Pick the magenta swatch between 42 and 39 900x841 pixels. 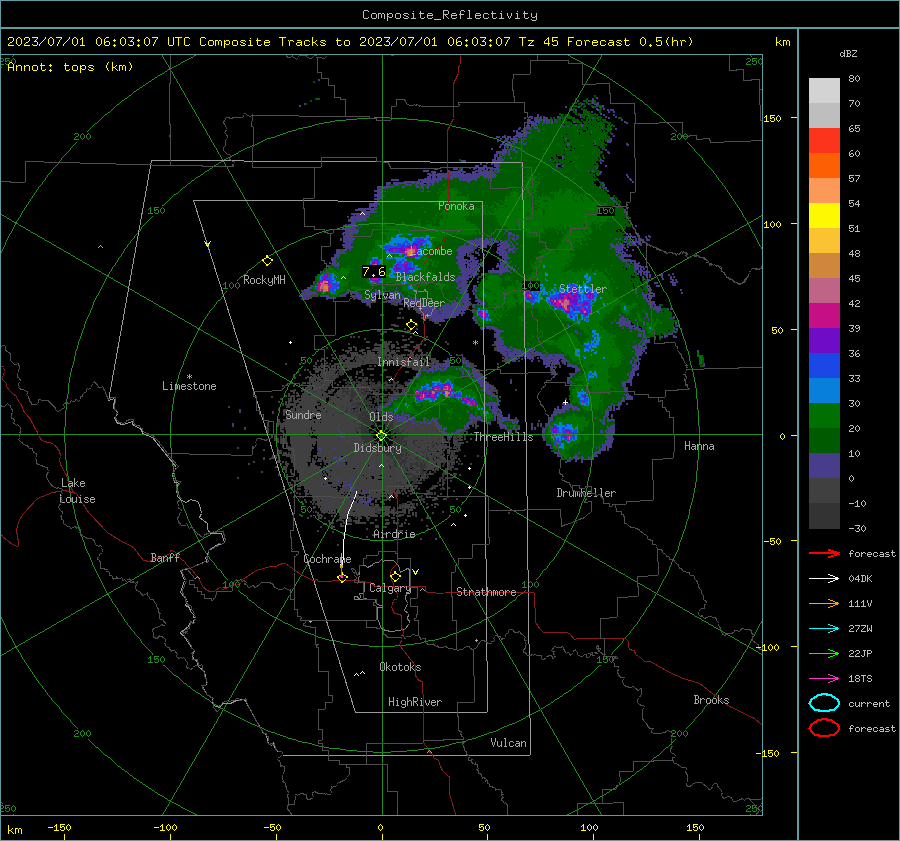pyautogui.click(x=824, y=316)
